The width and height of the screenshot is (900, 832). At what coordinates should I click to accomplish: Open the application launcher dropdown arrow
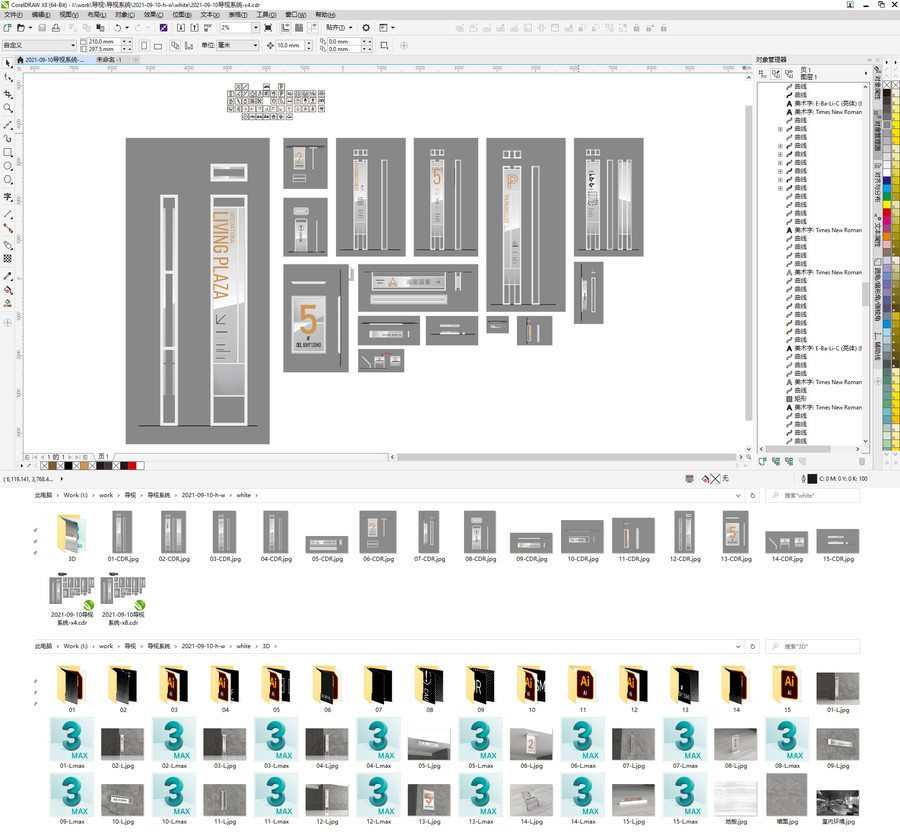click(x=393, y=28)
